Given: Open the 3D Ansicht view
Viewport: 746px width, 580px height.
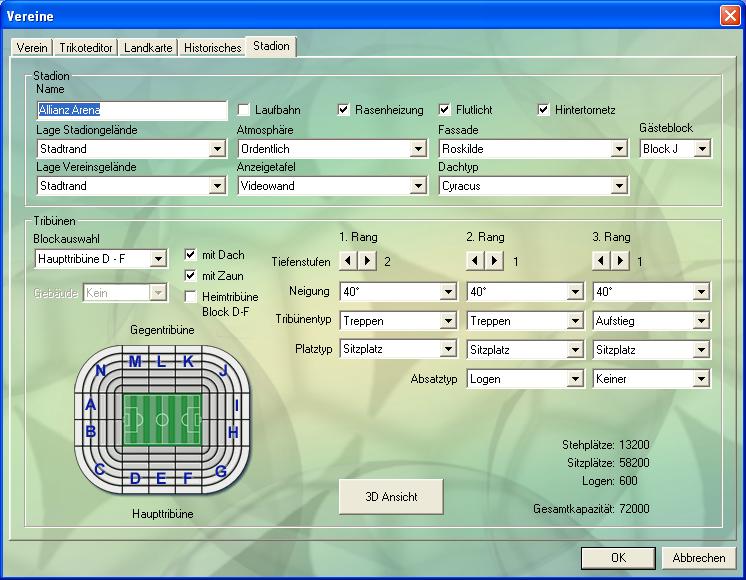Looking at the screenshot, I should click(x=391, y=497).
